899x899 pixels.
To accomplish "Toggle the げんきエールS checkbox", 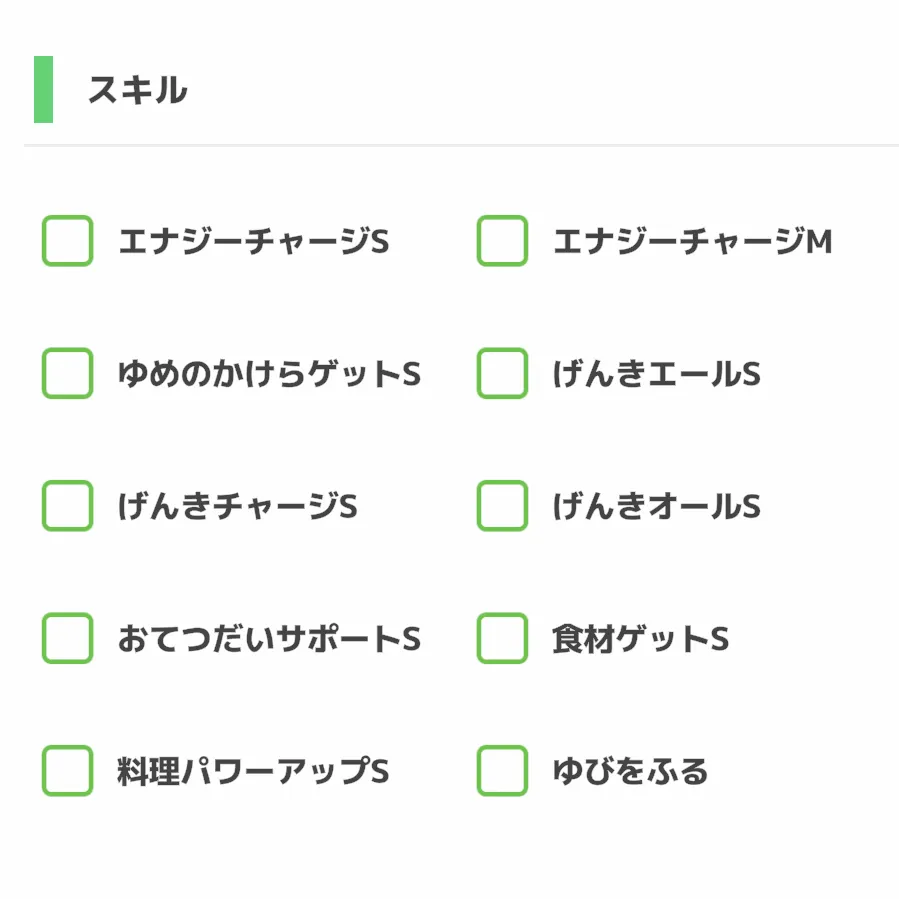I will [x=502, y=374].
